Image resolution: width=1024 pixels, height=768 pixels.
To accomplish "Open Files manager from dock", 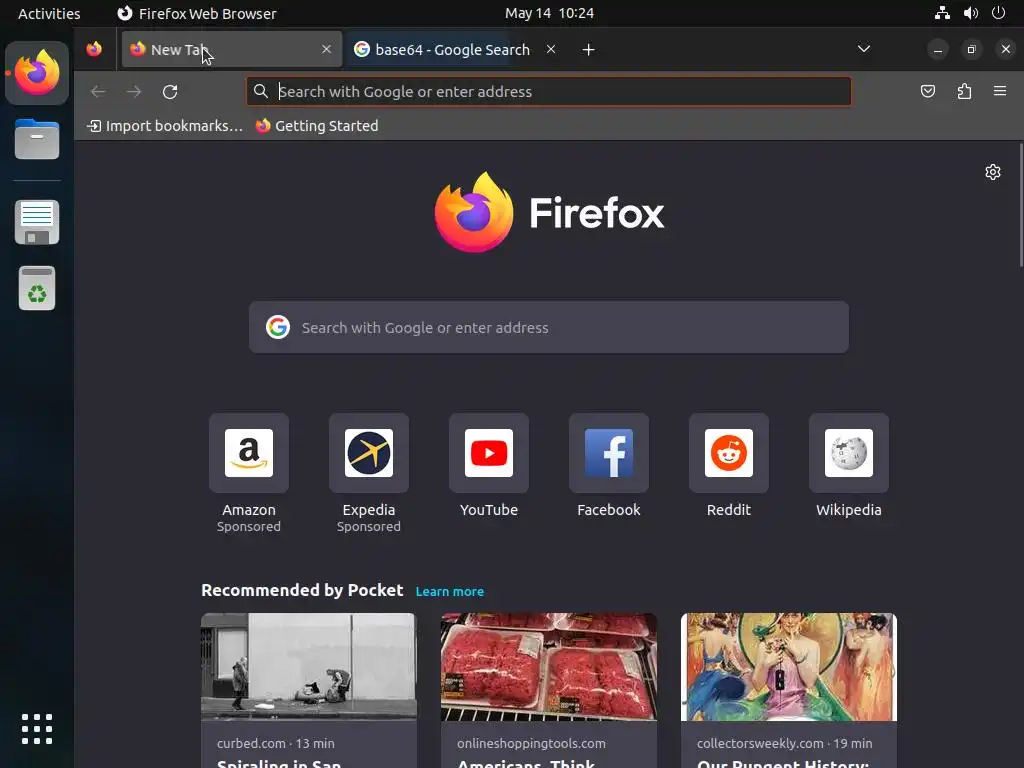I will click(37, 138).
